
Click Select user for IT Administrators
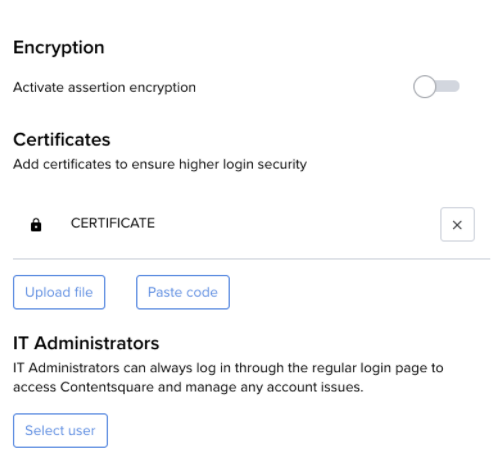tap(60, 430)
